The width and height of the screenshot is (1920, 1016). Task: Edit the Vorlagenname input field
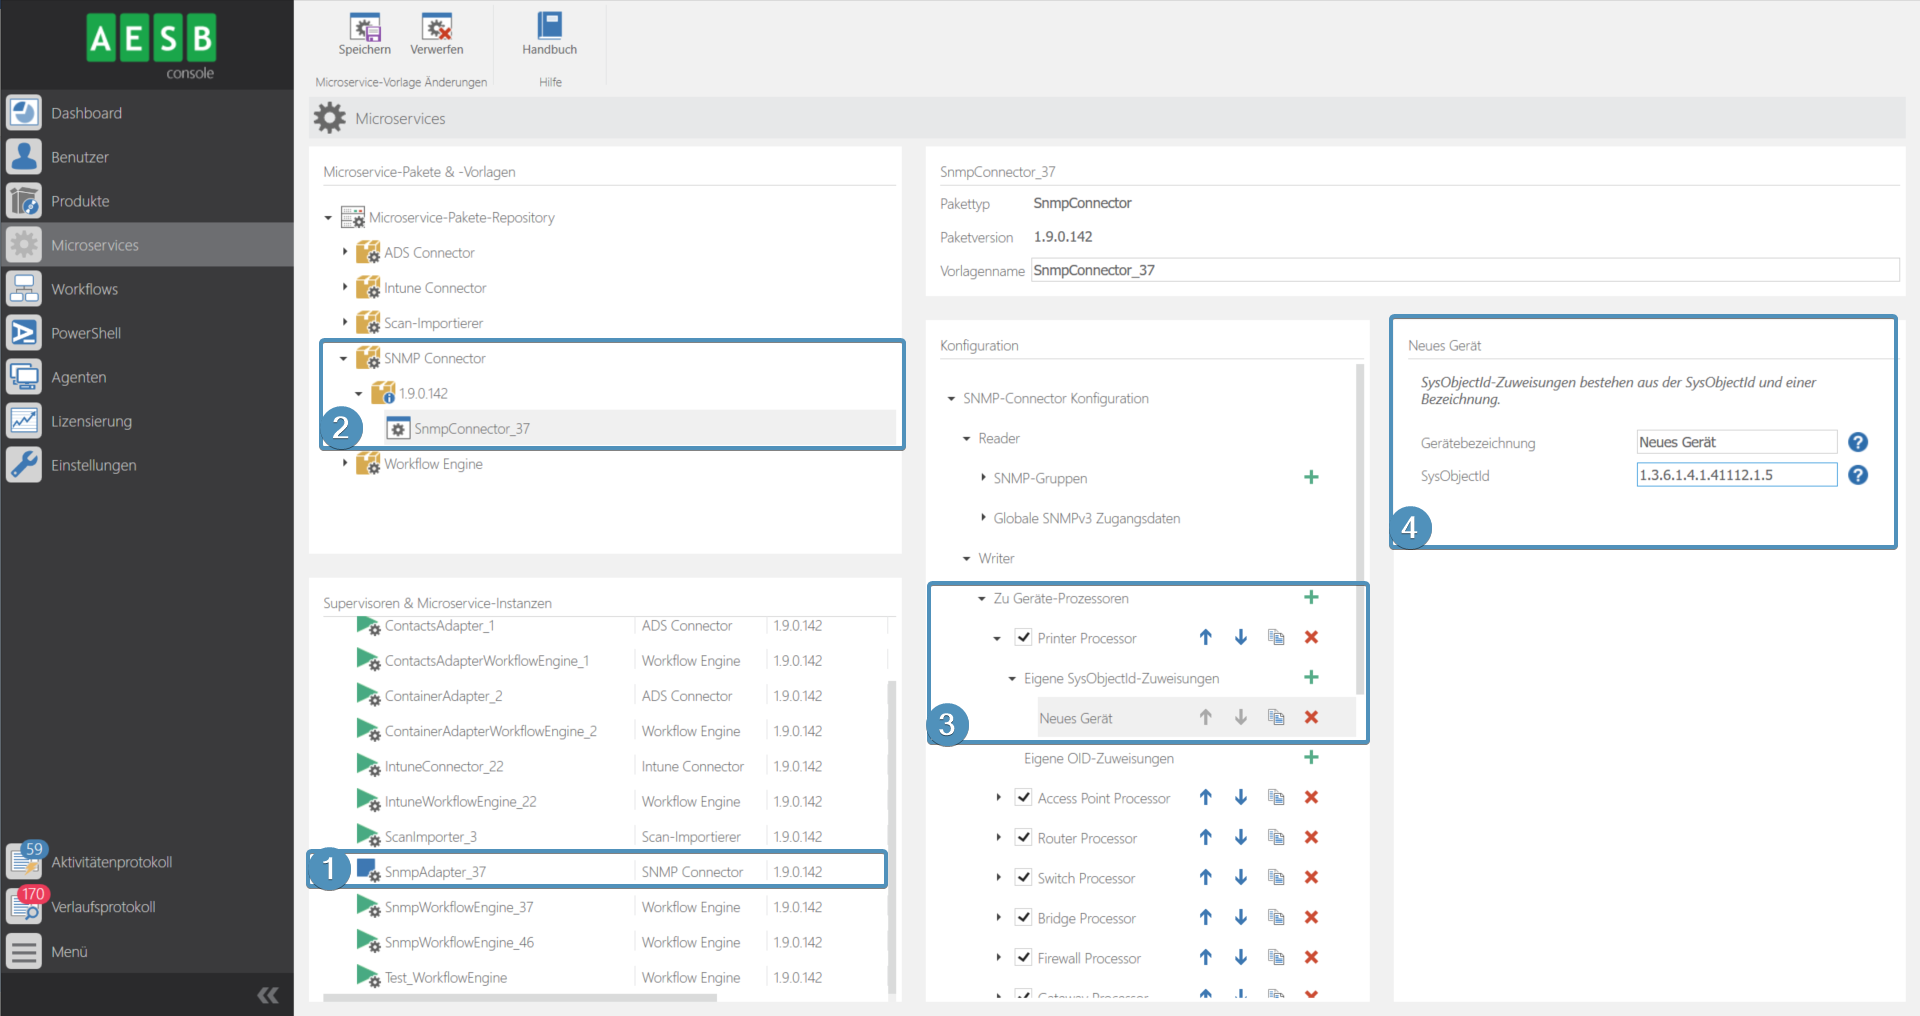tap(1465, 270)
